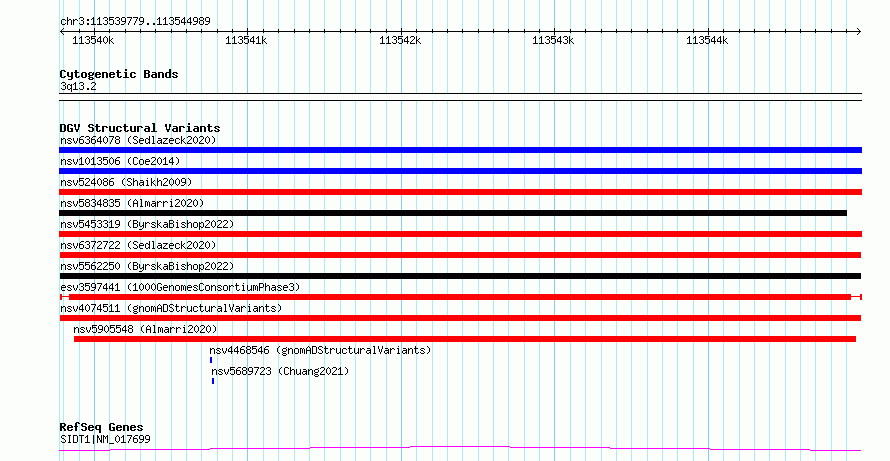Viewport: 890px width, 461px height.
Task: Click the nsv524086 (Shaikh2009) label
Action: pos(126,182)
